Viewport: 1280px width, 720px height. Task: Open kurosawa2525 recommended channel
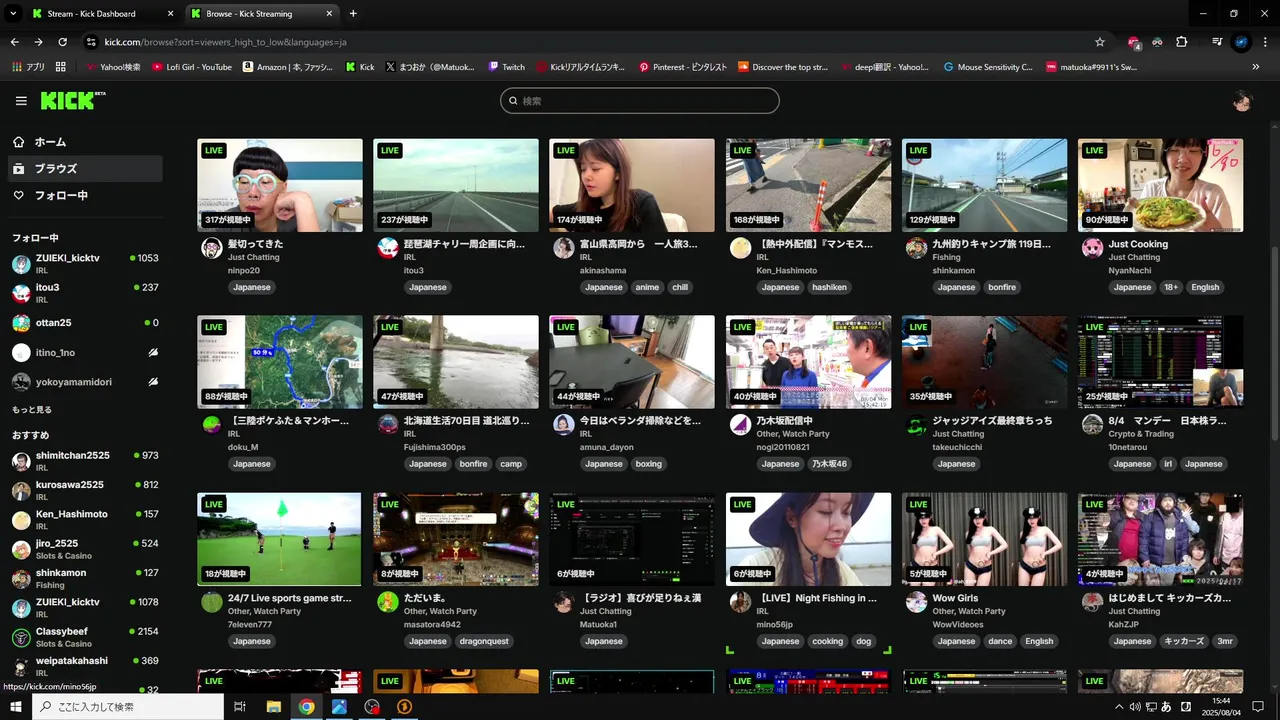(85, 491)
